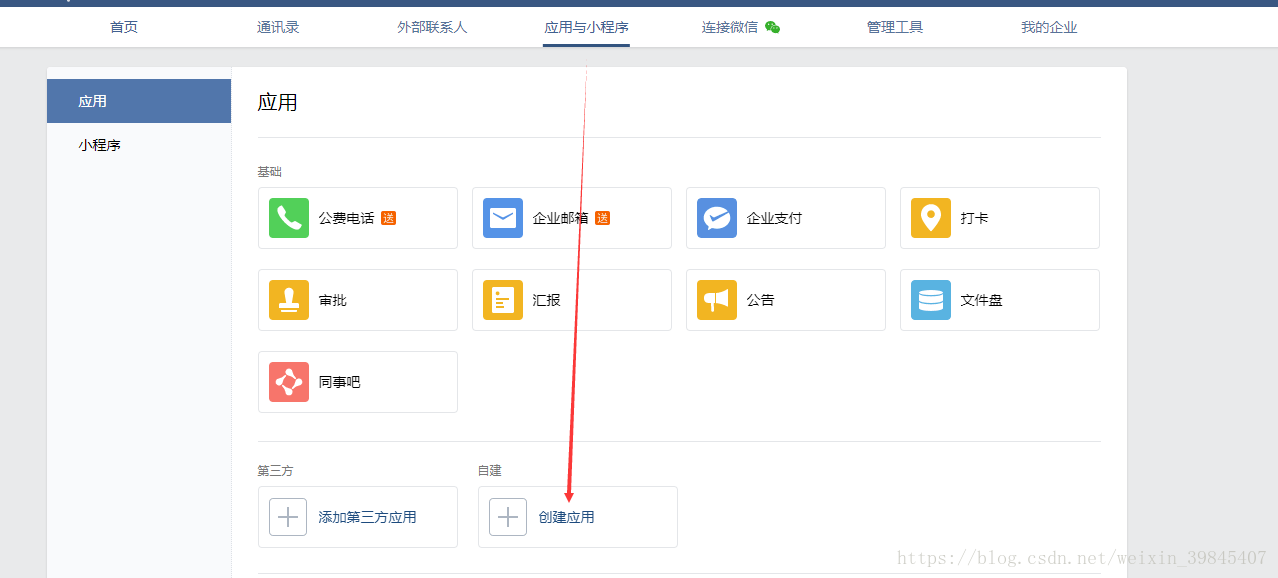Open the 公费电话 green phone icon
1278x578 pixels.
[x=289, y=218]
